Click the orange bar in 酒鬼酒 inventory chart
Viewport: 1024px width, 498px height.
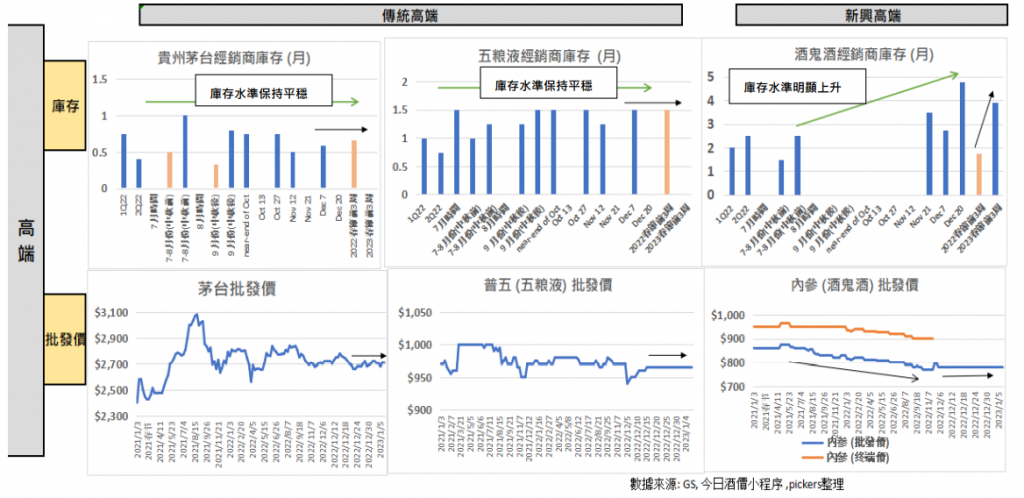[979, 174]
